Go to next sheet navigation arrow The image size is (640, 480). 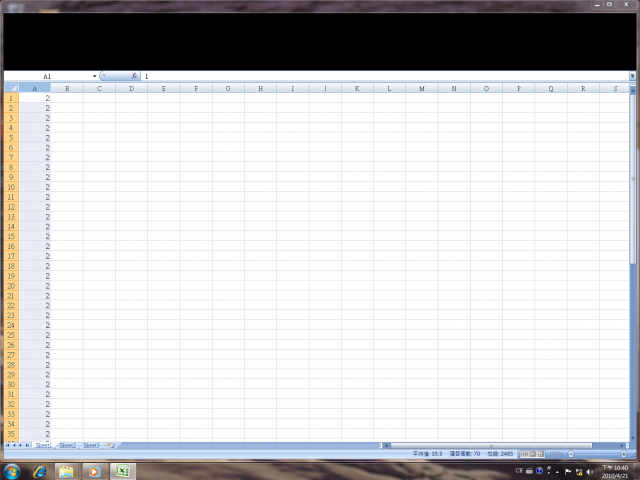point(20,445)
